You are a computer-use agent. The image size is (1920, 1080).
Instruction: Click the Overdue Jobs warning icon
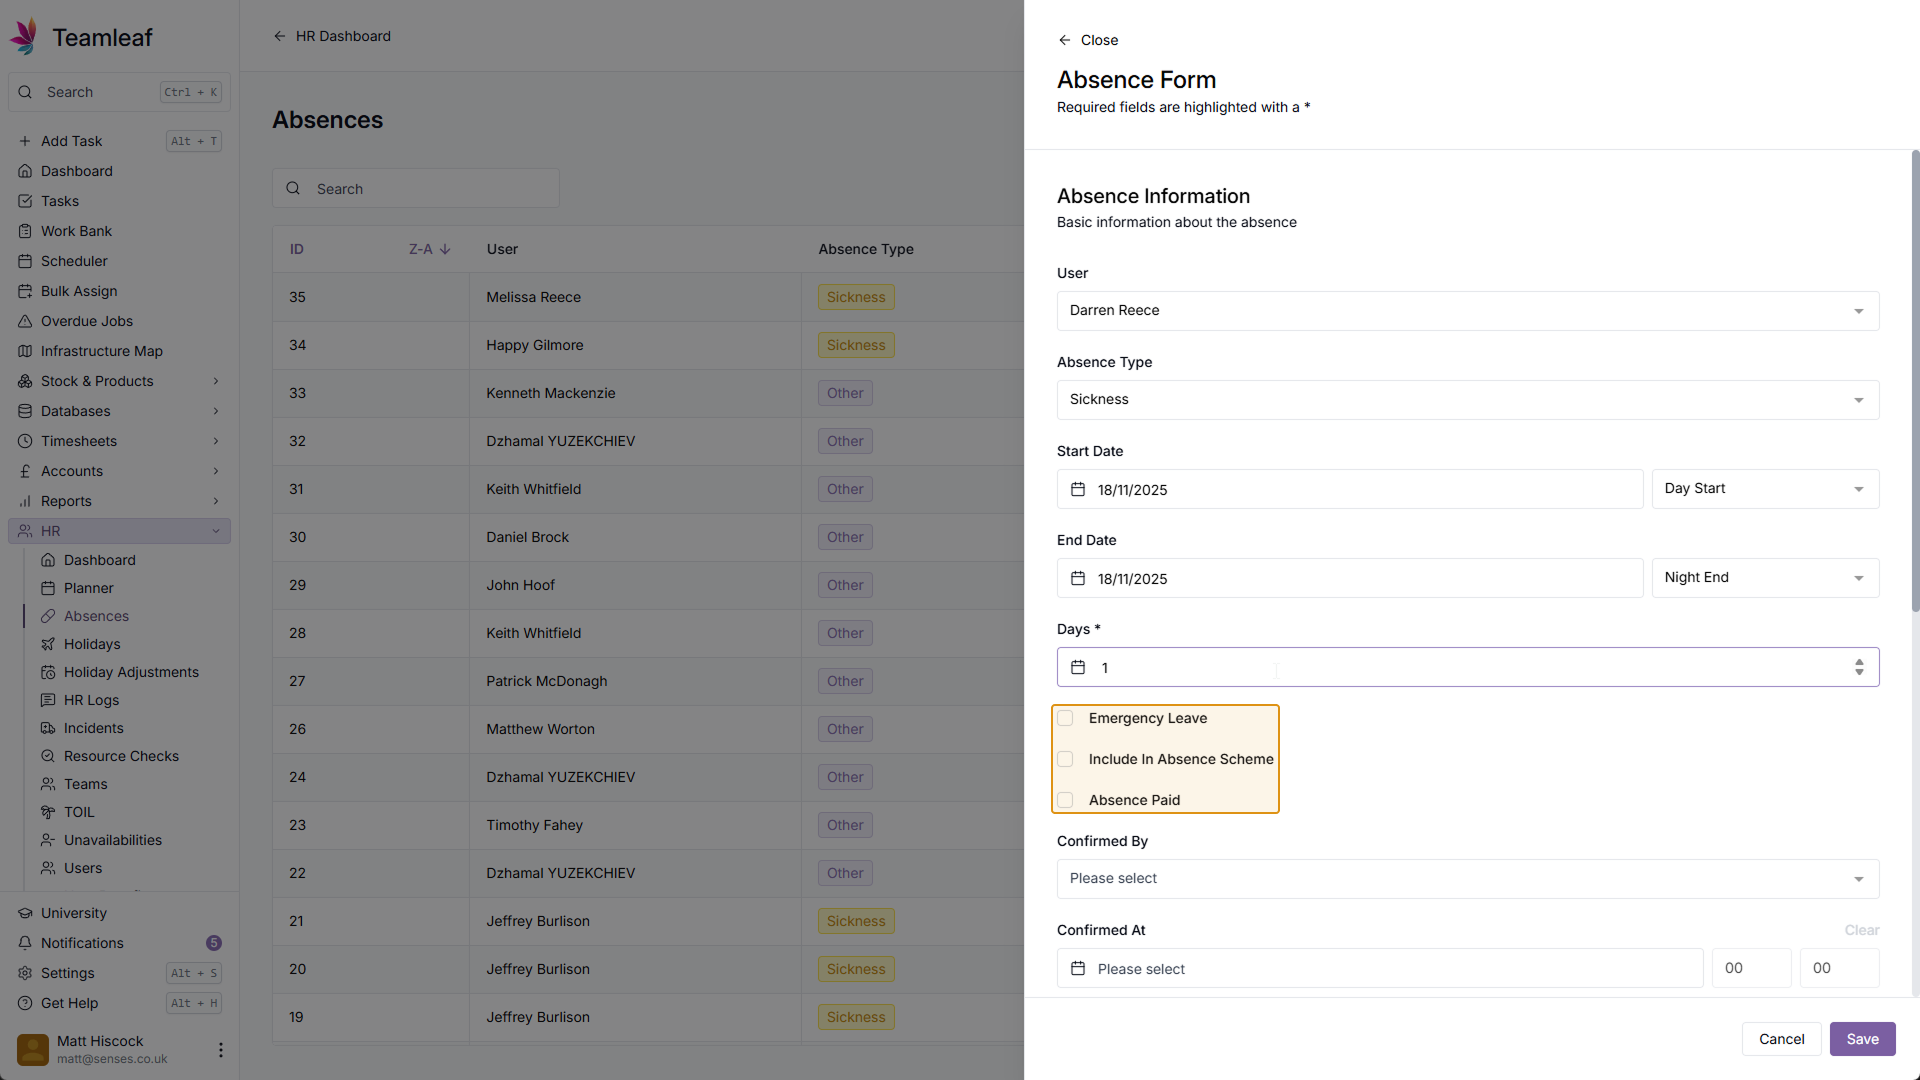[25, 321]
